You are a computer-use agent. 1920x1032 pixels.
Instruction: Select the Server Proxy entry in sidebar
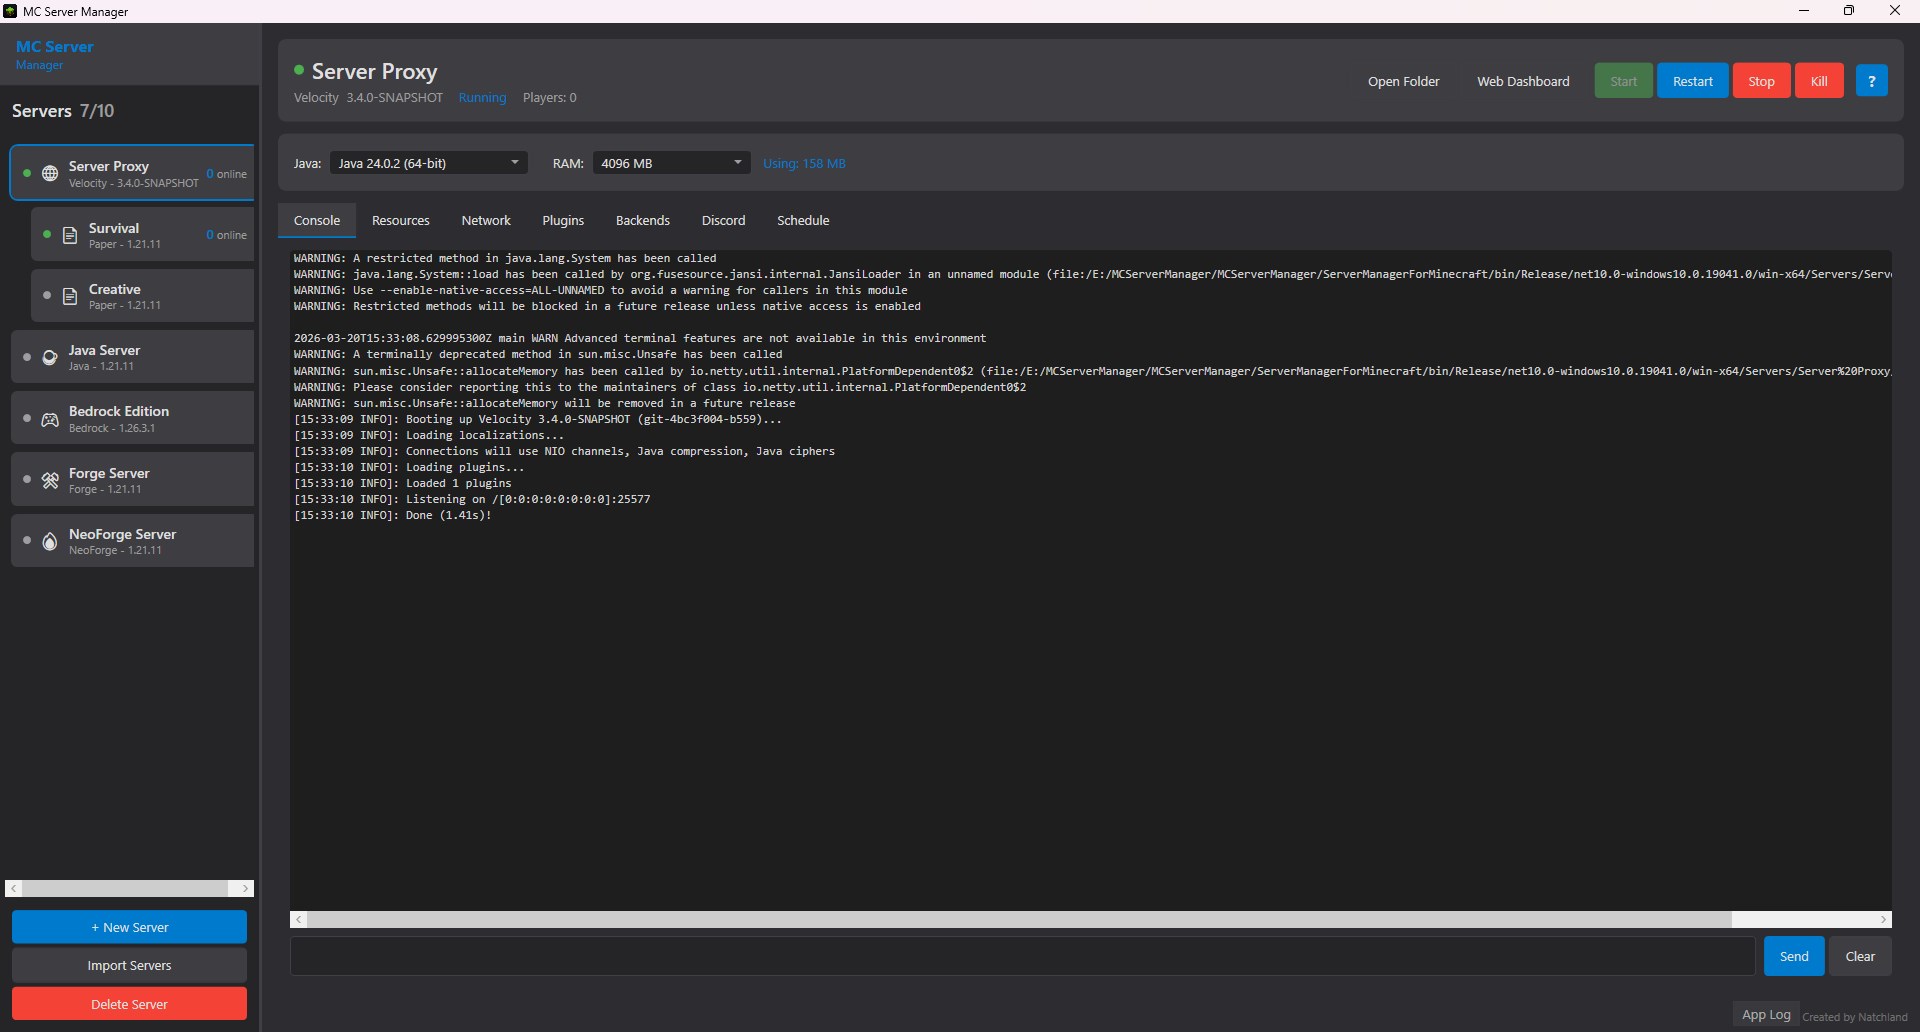click(x=132, y=173)
